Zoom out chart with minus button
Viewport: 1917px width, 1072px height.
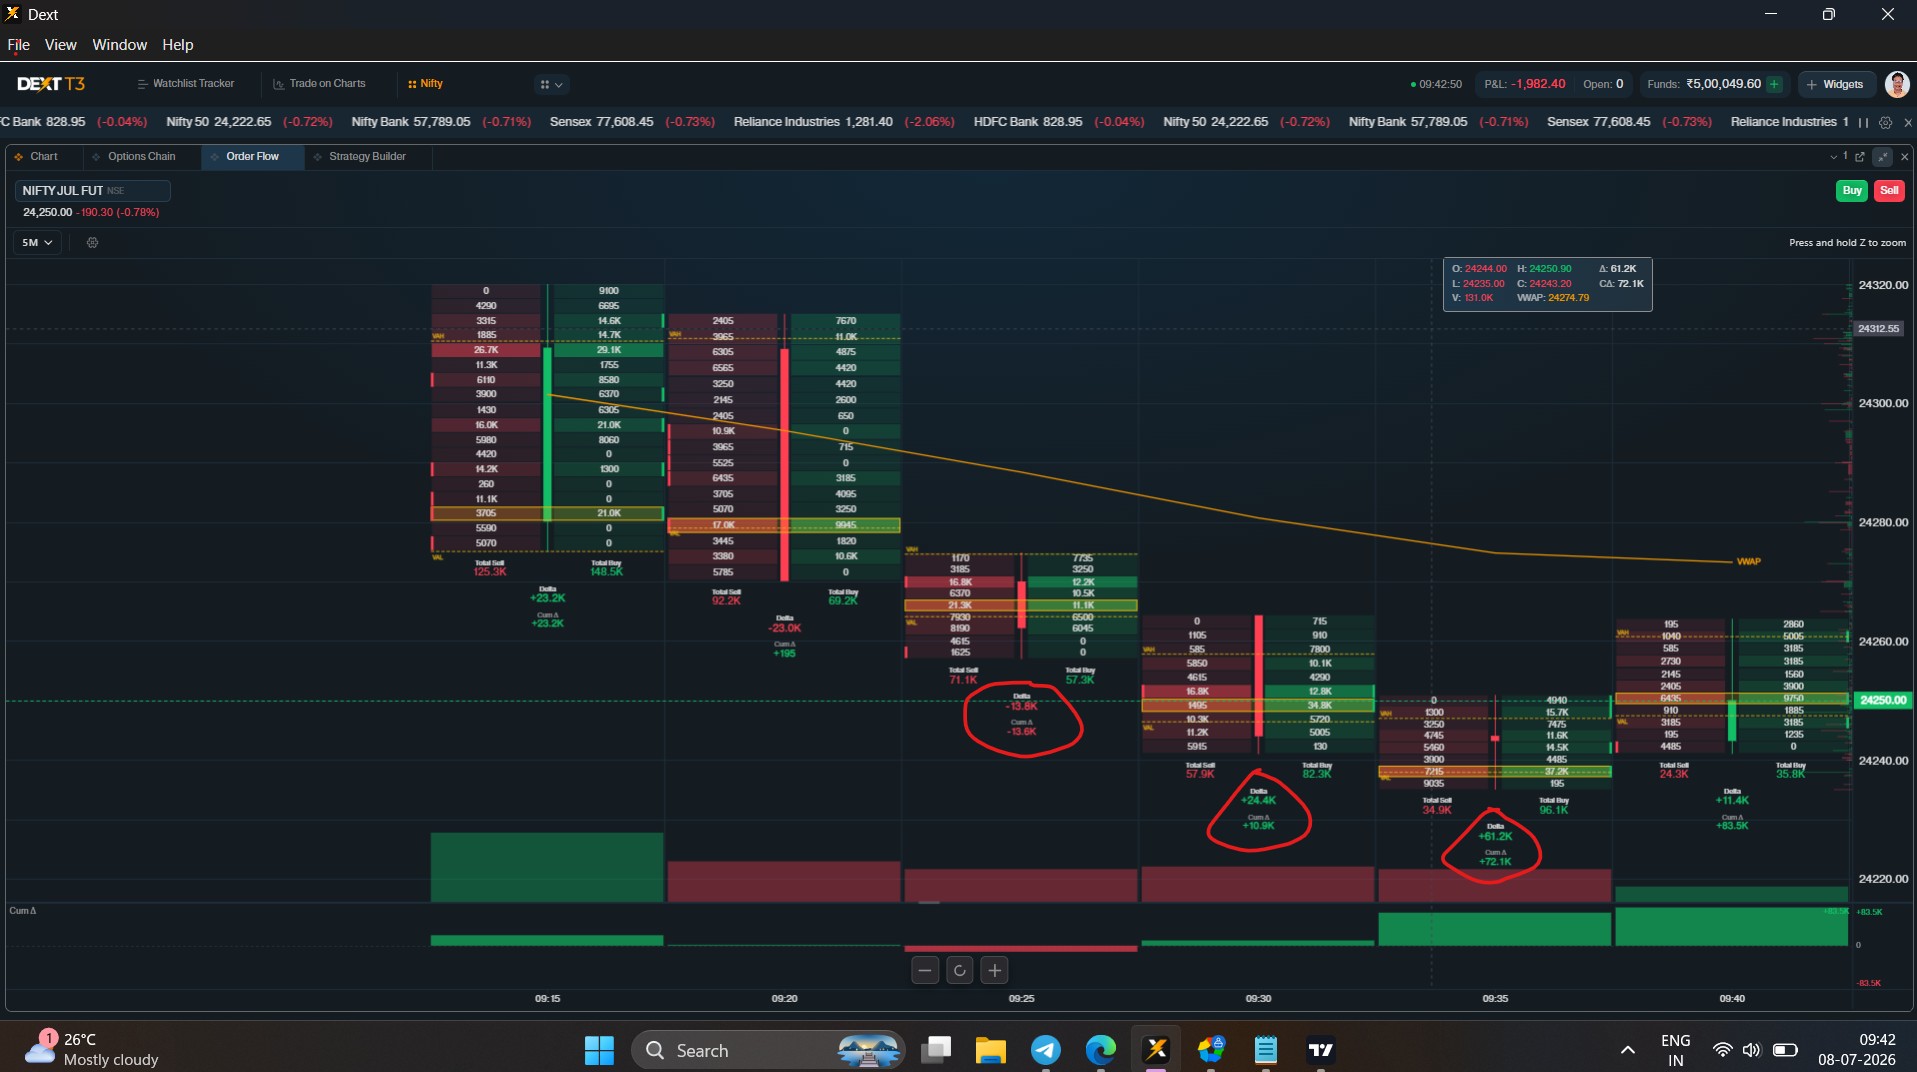click(x=925, y=970)
